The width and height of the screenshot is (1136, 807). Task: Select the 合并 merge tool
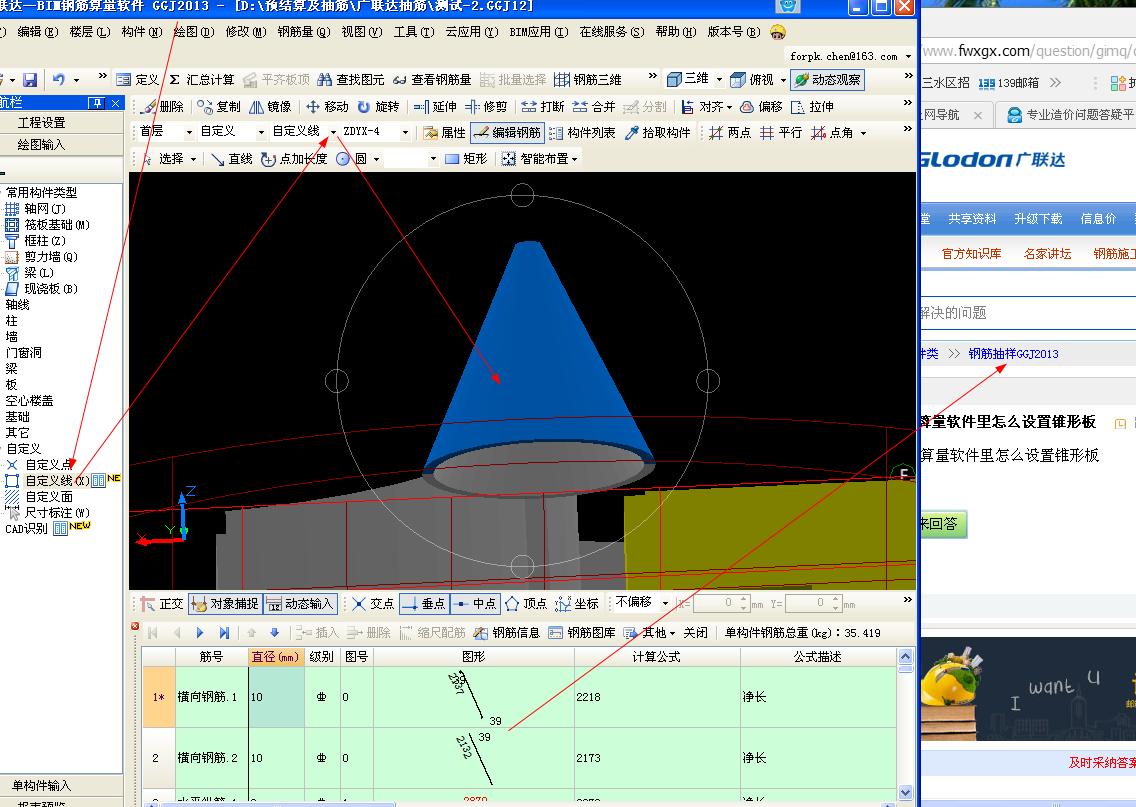pos(593,106)
